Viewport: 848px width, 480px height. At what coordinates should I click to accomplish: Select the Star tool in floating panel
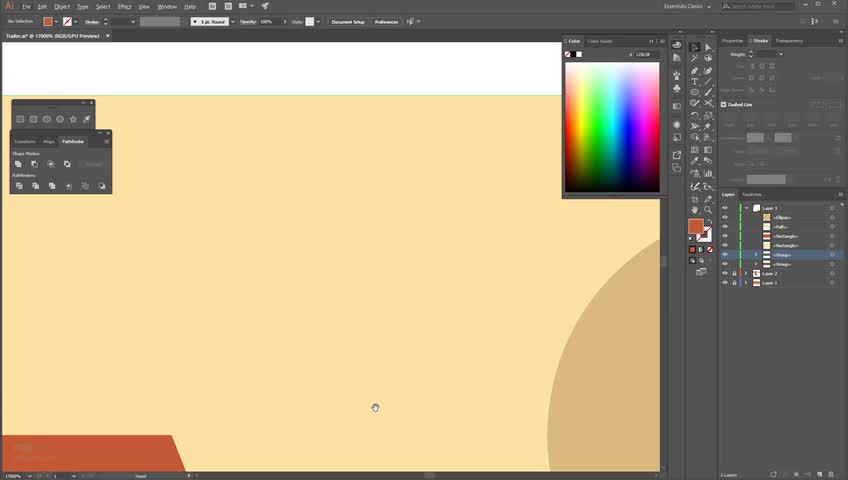coord(74,119)
